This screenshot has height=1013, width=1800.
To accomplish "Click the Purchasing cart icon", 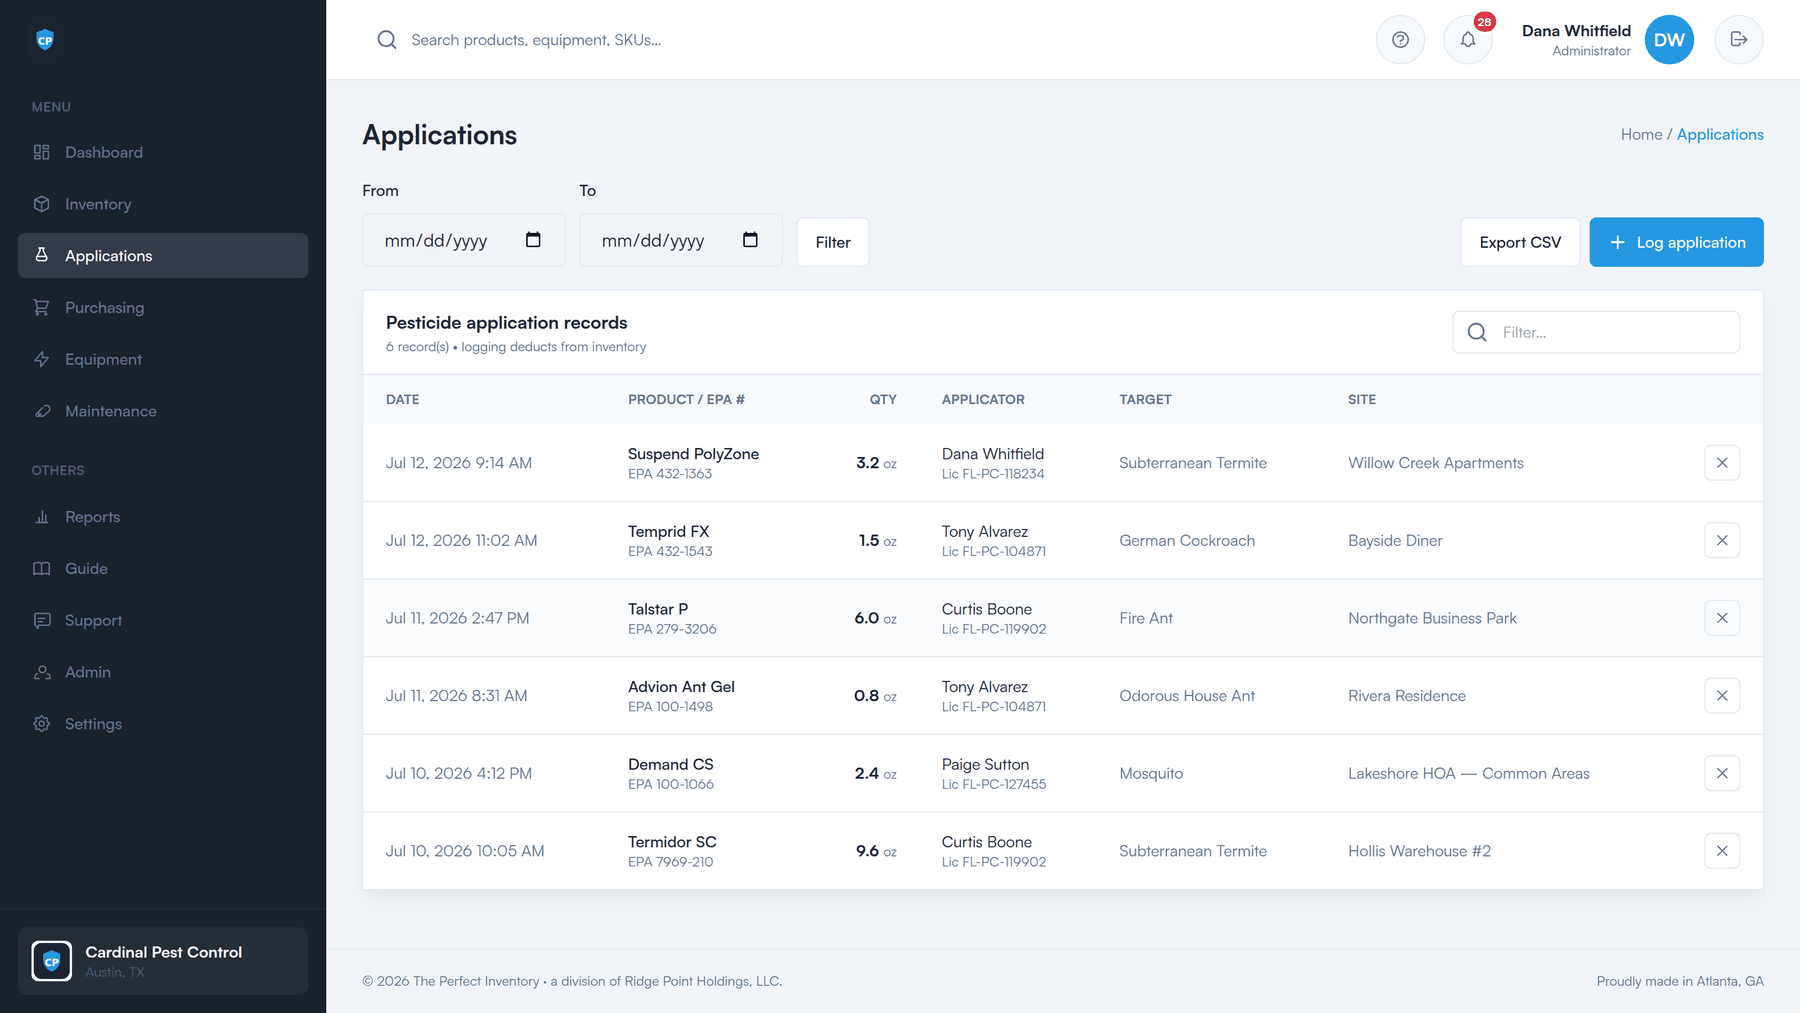I will coord(41,307).
